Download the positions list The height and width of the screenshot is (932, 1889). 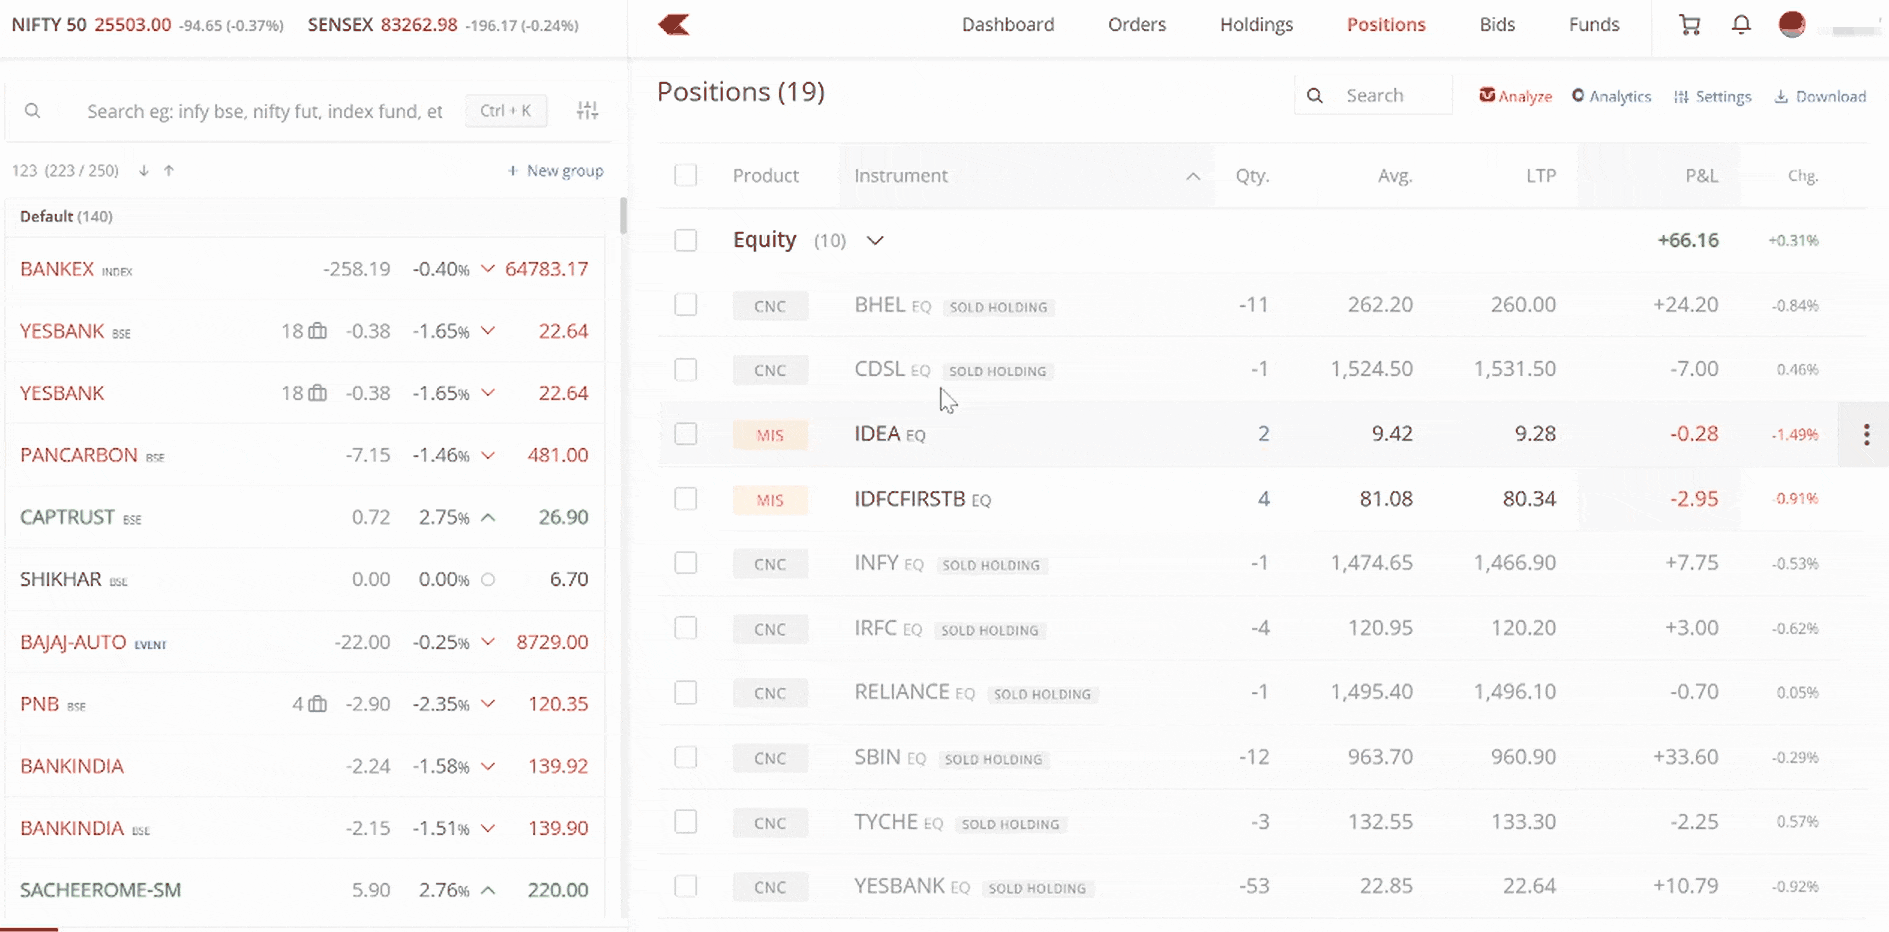pyautogui.click(x=1820, y=97)
